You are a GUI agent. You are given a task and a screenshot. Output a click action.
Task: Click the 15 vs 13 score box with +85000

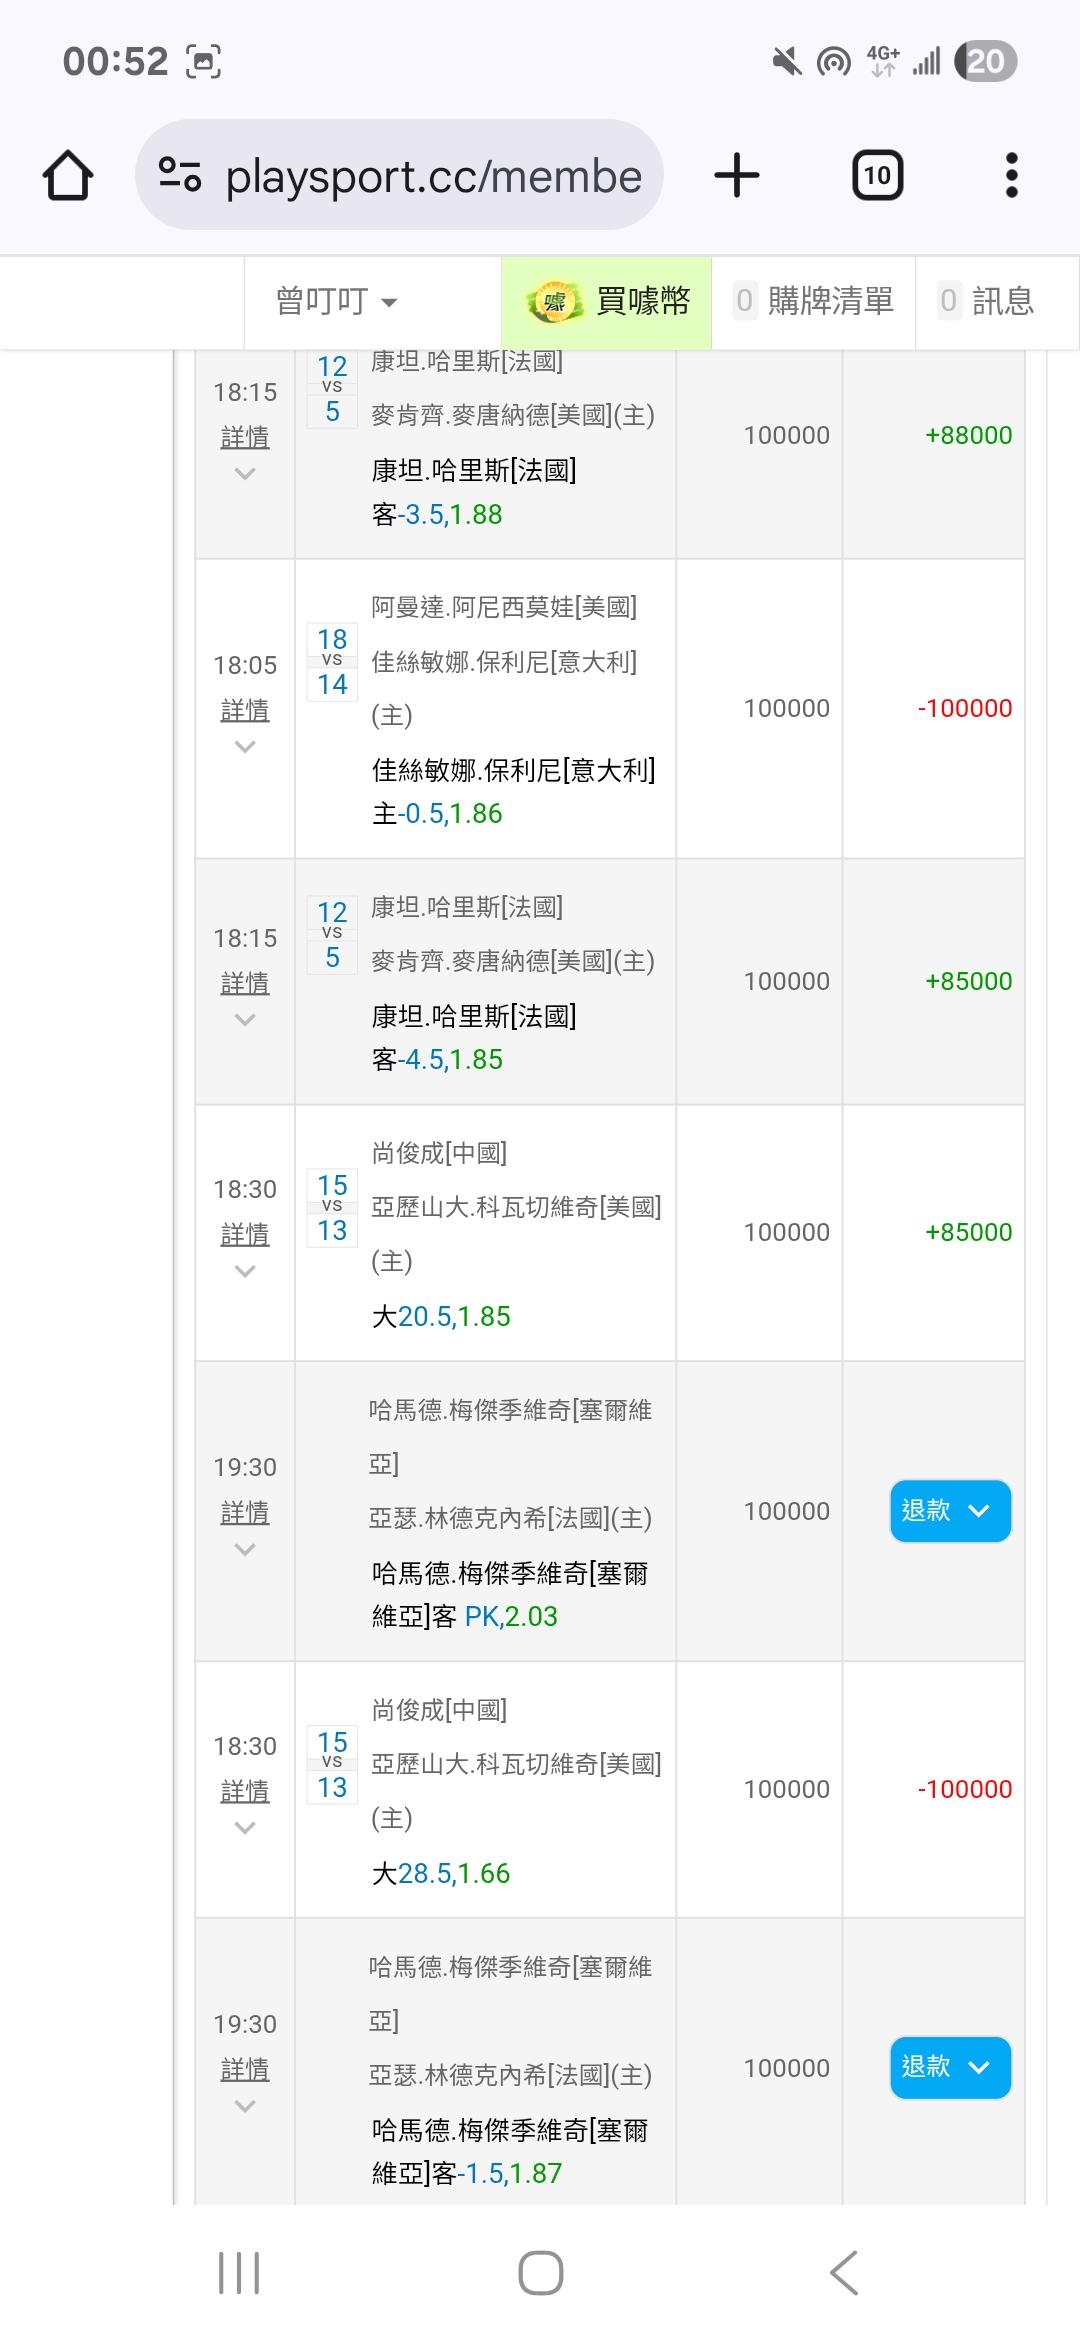tap(332, 1208)
